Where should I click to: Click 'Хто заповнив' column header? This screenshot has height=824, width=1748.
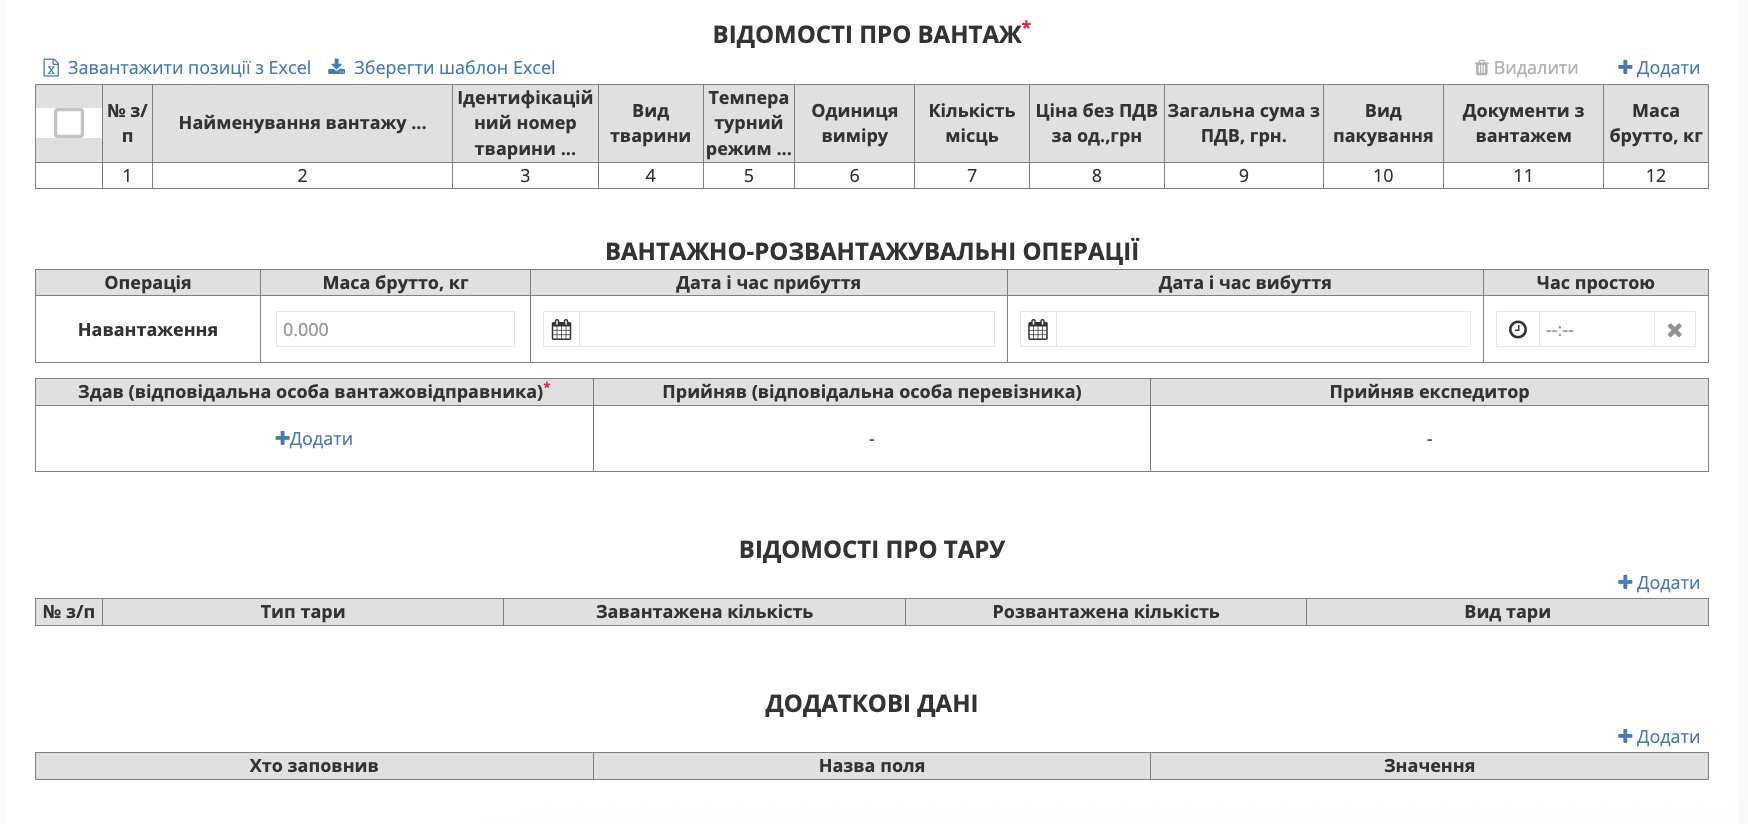click(314, 766)
